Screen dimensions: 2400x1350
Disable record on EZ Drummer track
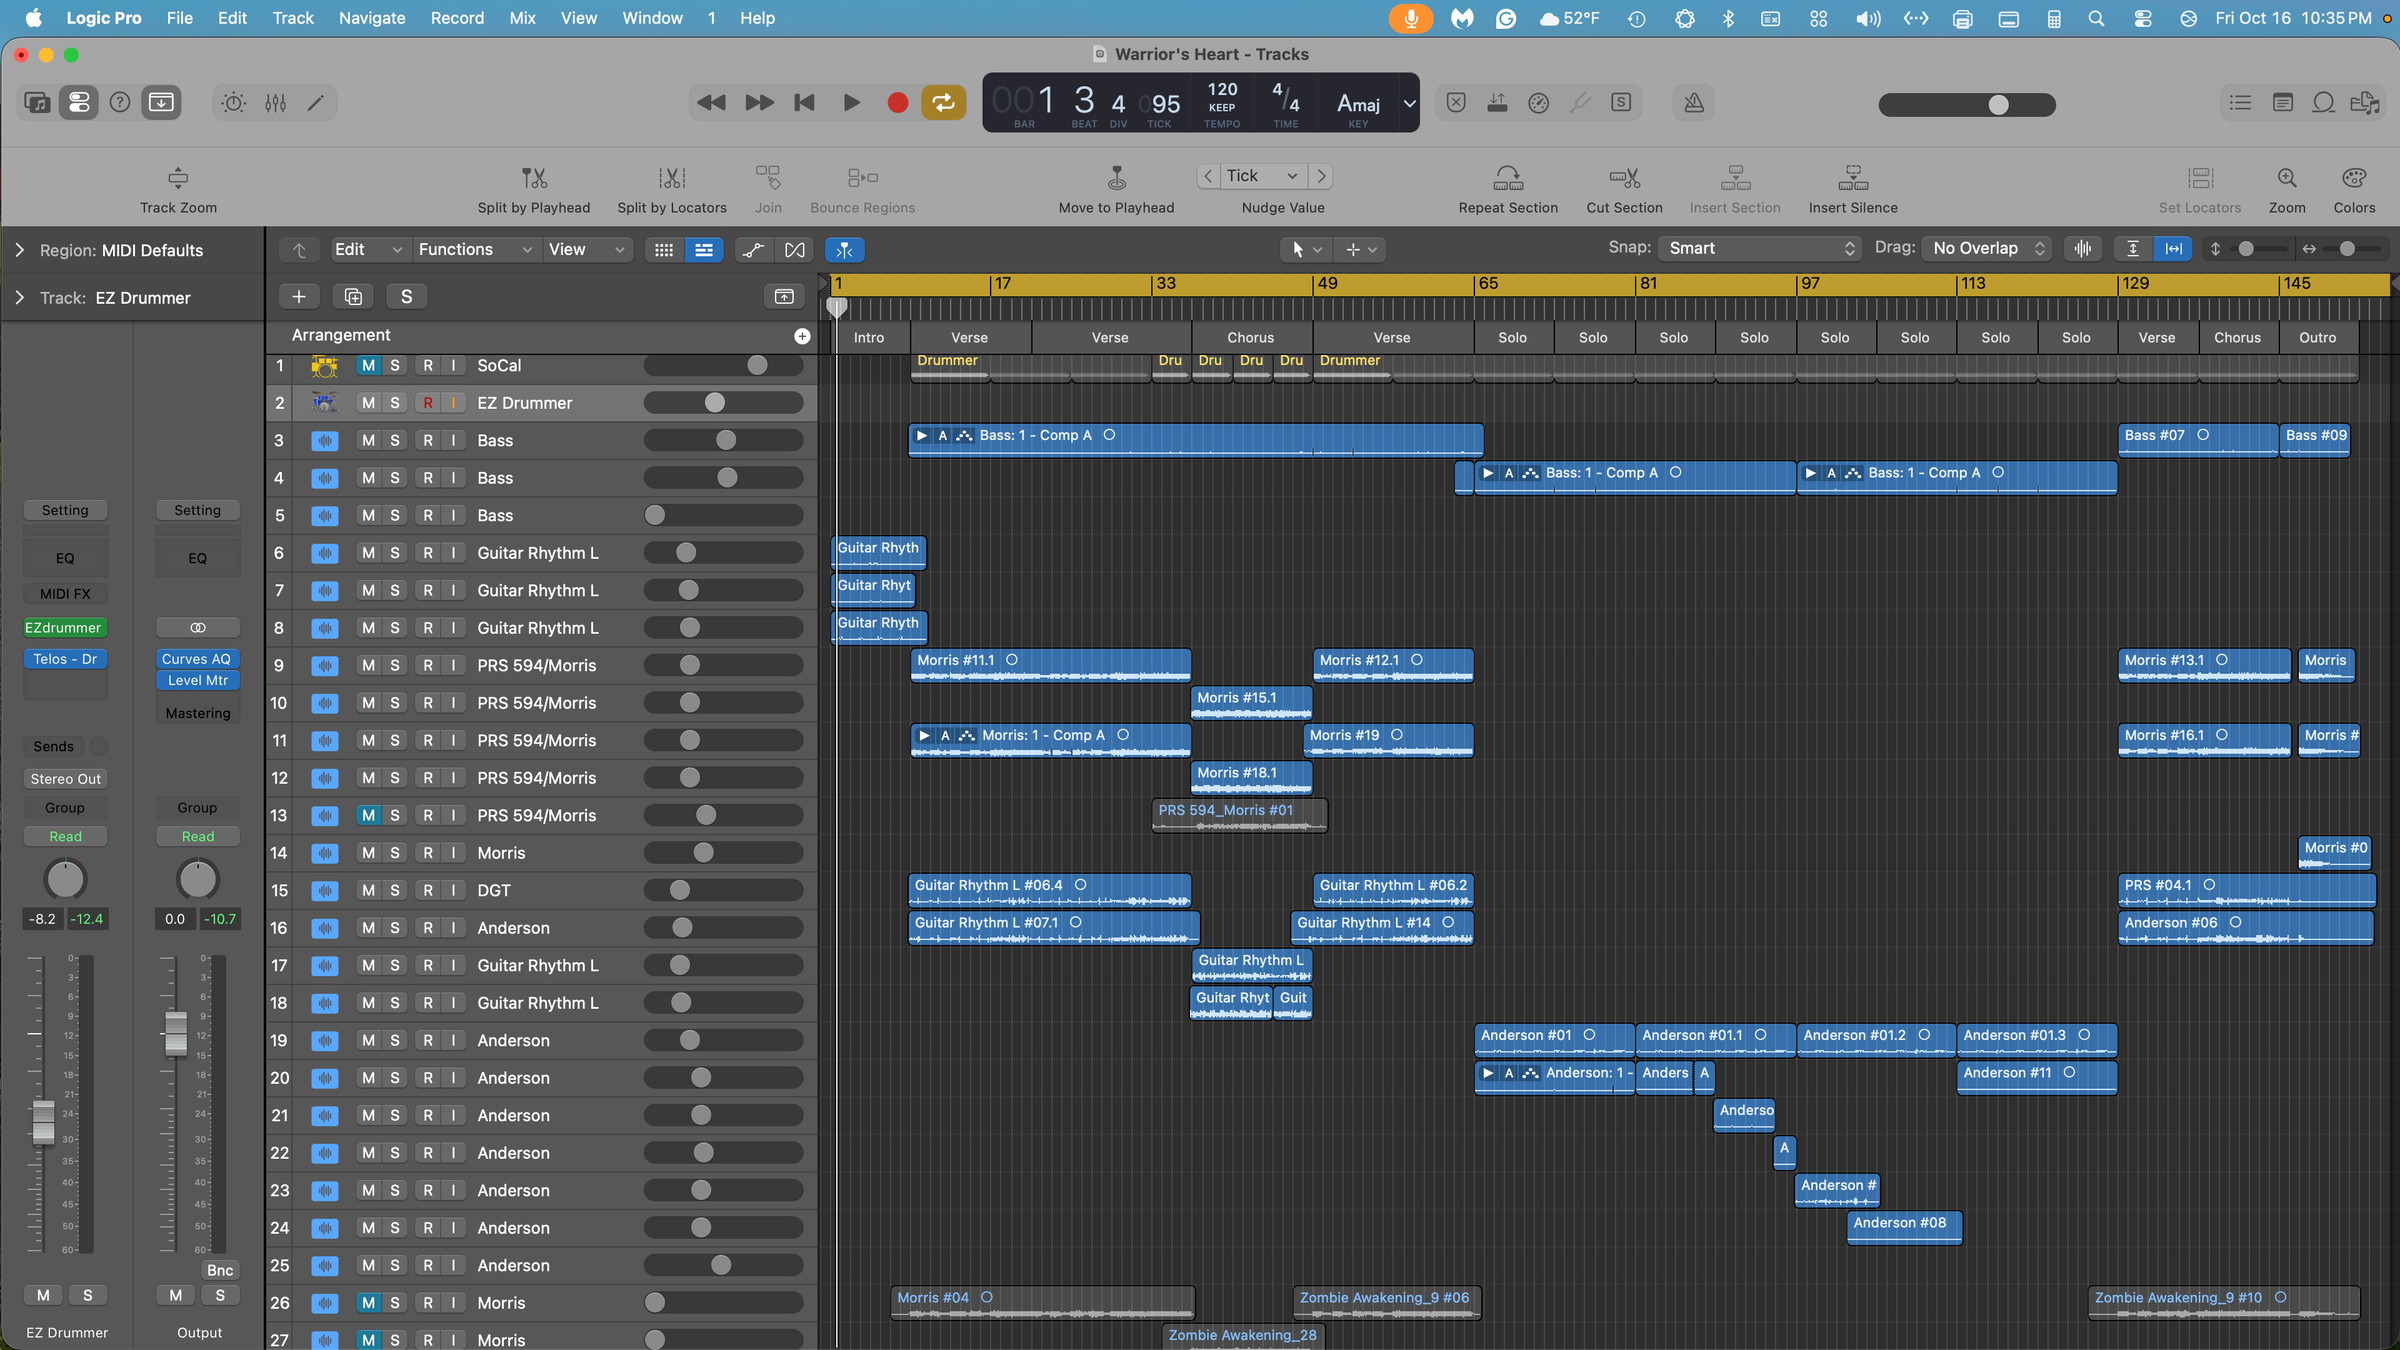[x=428, y=403]
